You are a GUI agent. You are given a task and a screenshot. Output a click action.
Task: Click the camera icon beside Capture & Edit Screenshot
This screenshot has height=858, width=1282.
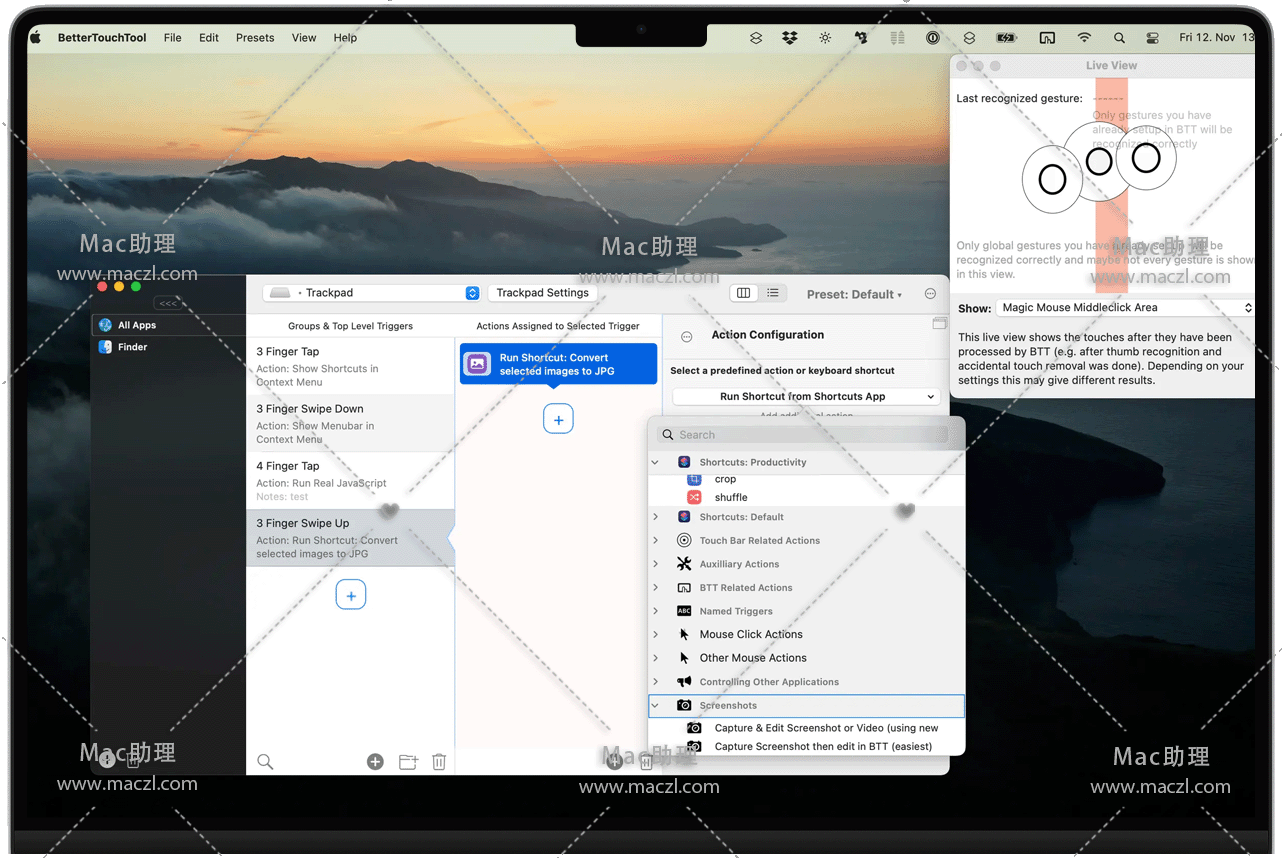click(695, 728)
